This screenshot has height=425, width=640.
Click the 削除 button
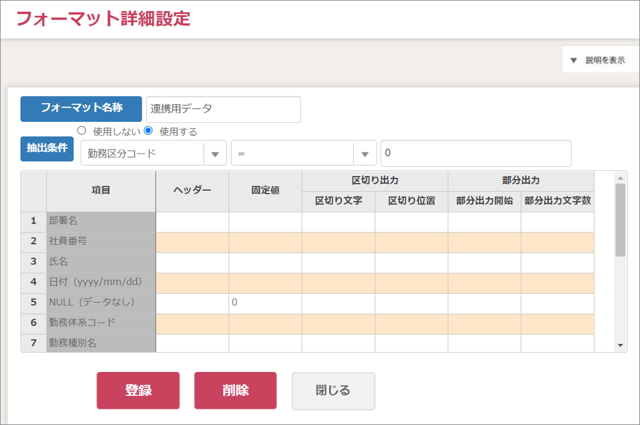236,390
